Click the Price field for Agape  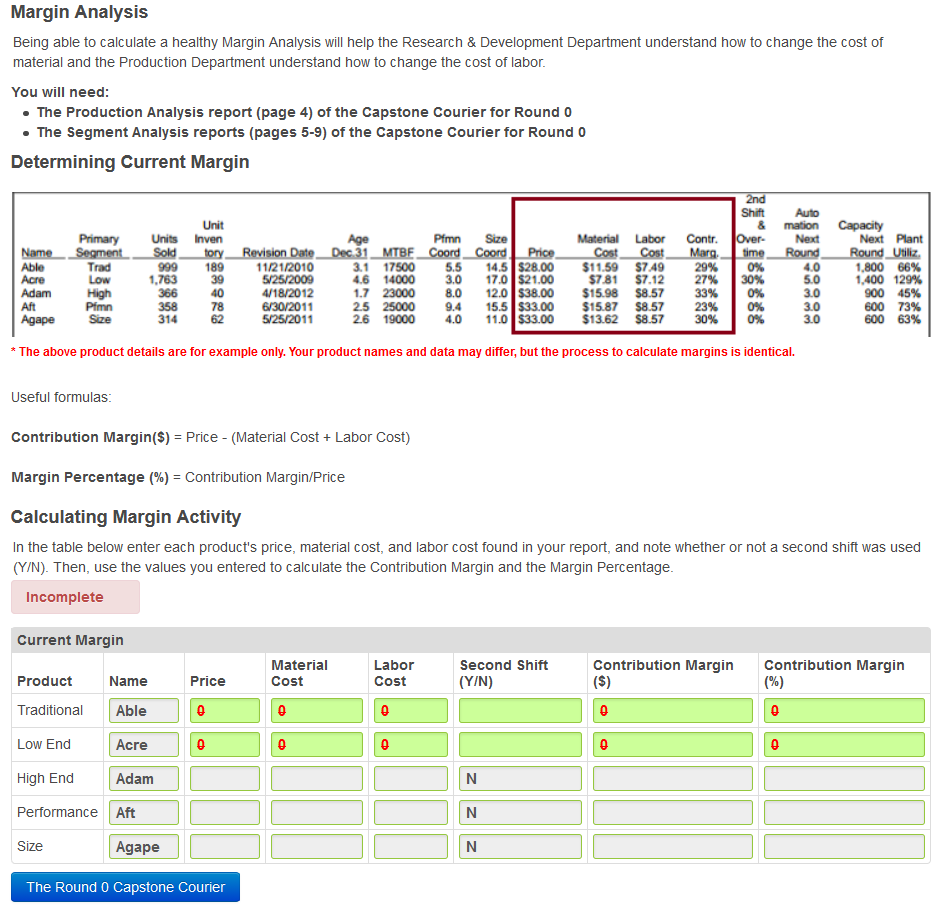pos(224,846)
